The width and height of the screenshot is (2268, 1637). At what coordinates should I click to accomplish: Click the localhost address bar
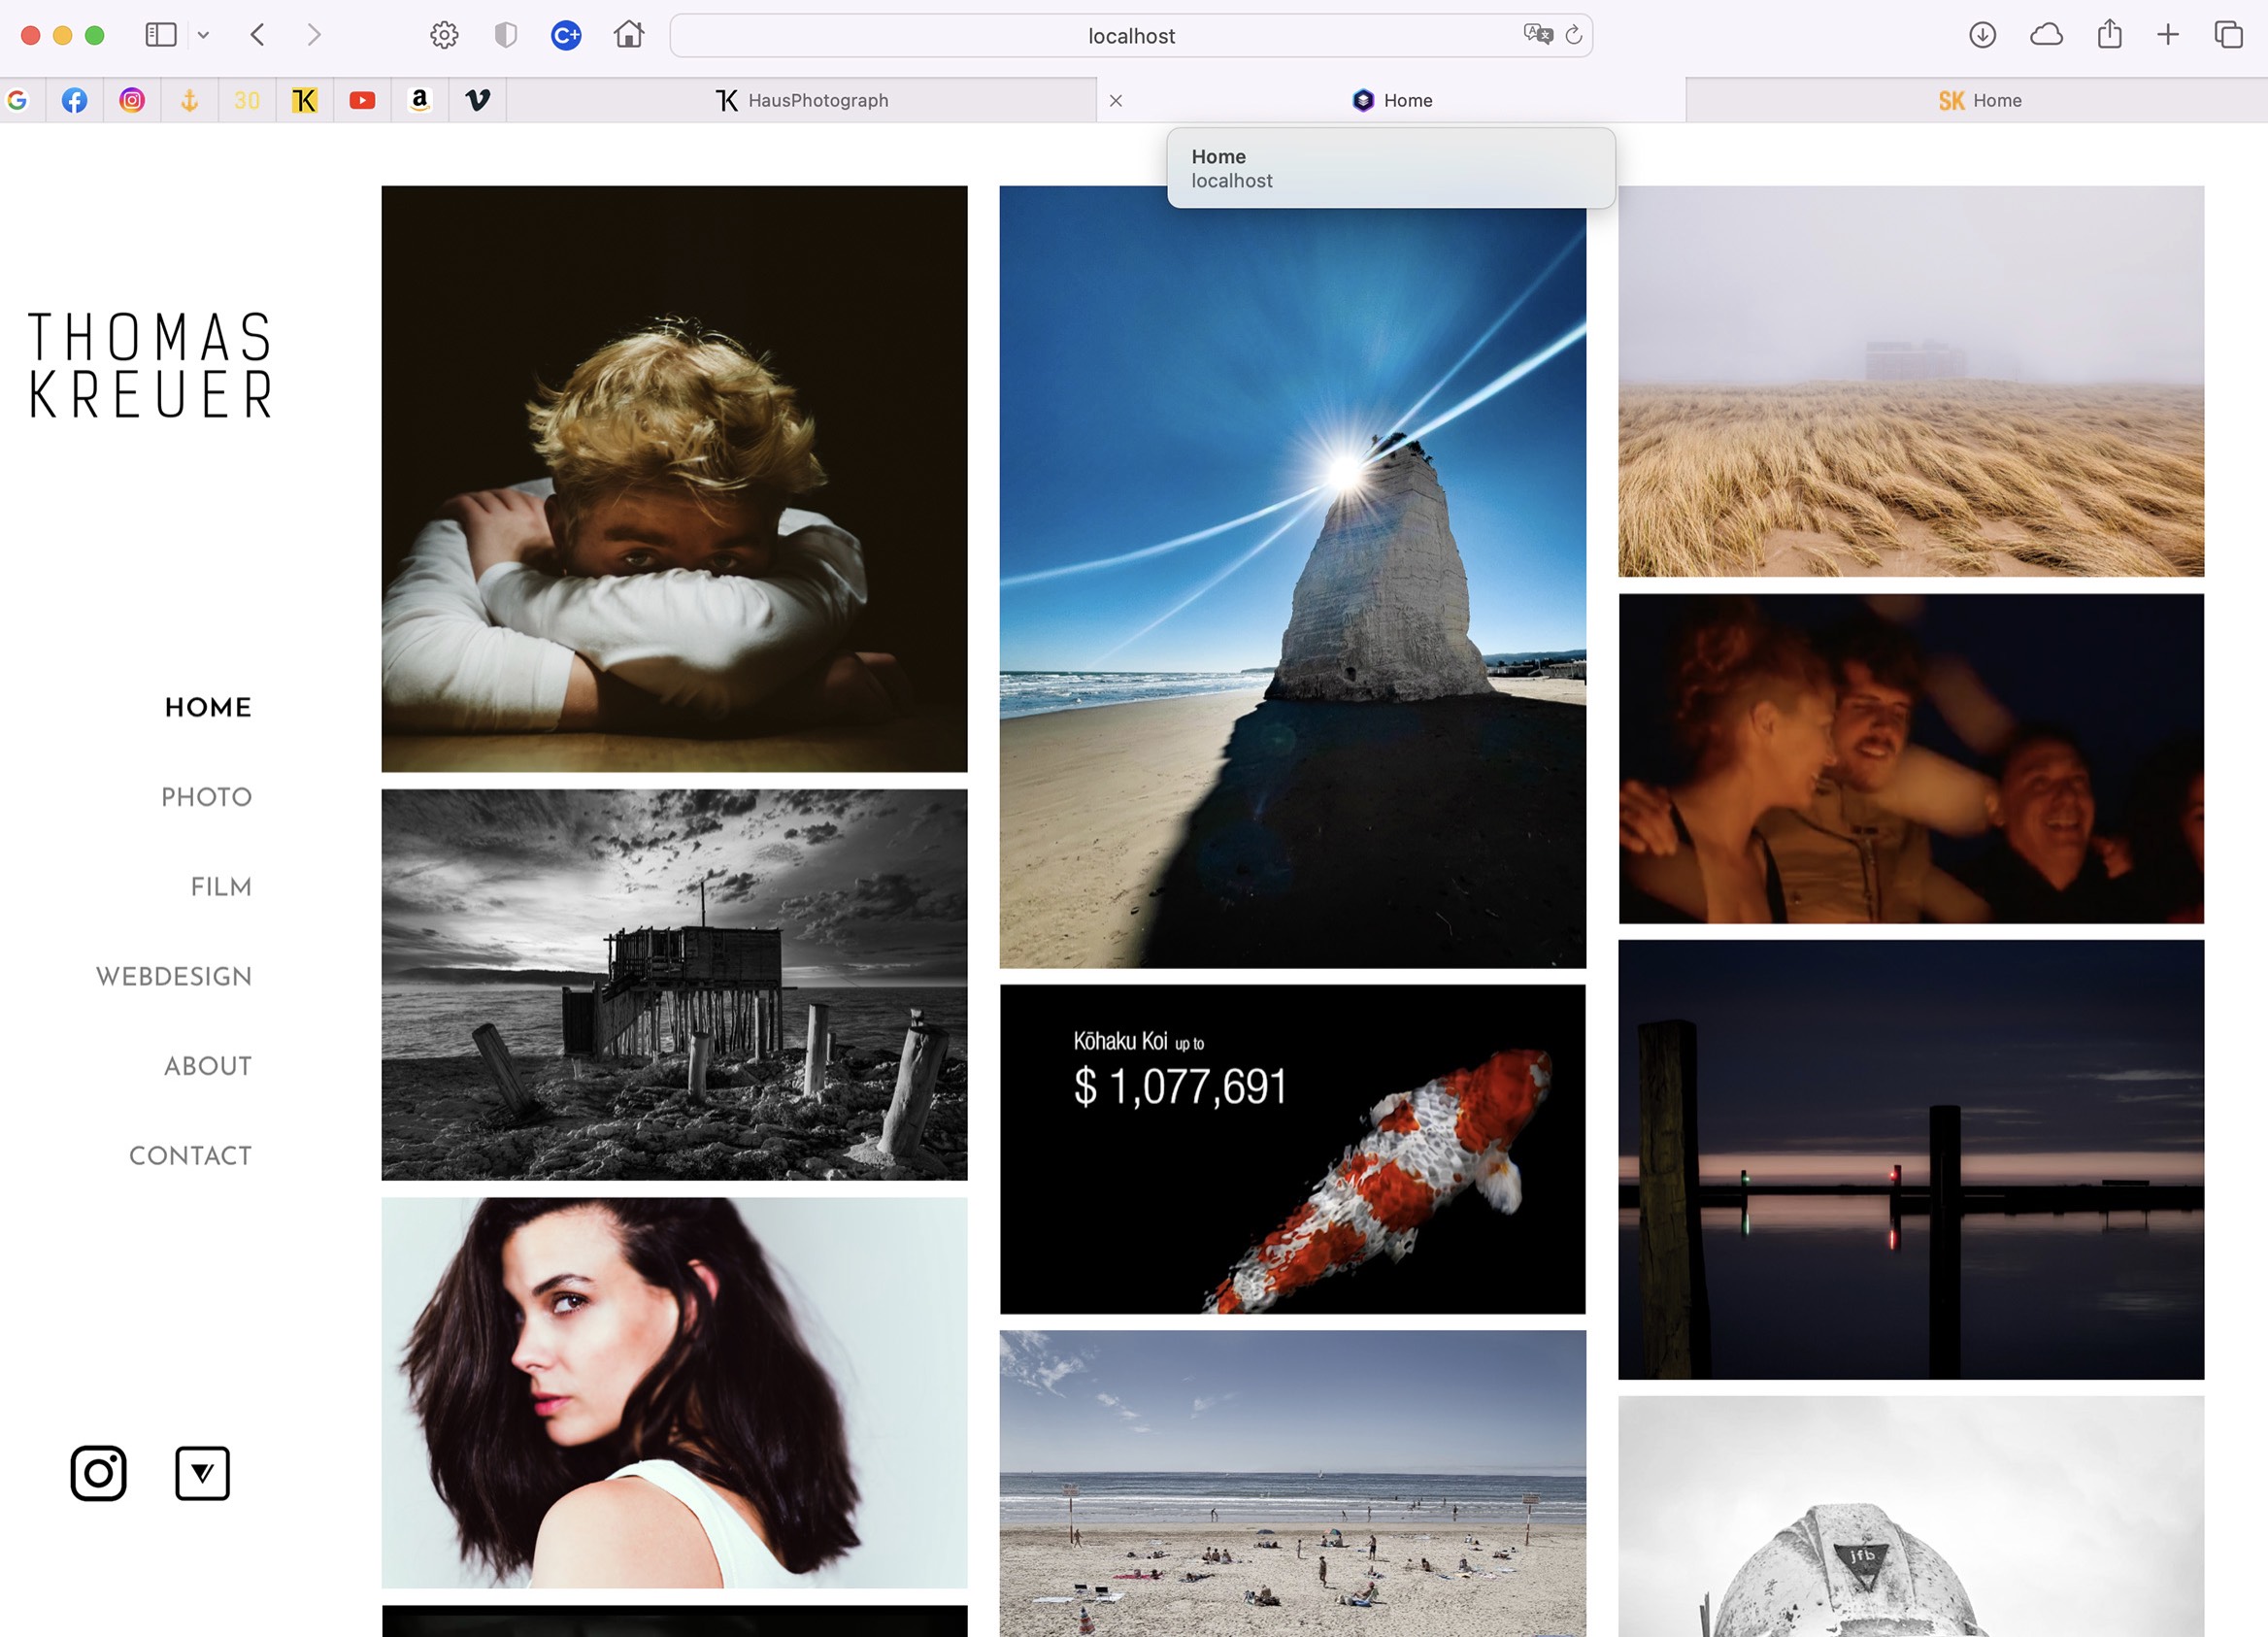[1131, 36]
